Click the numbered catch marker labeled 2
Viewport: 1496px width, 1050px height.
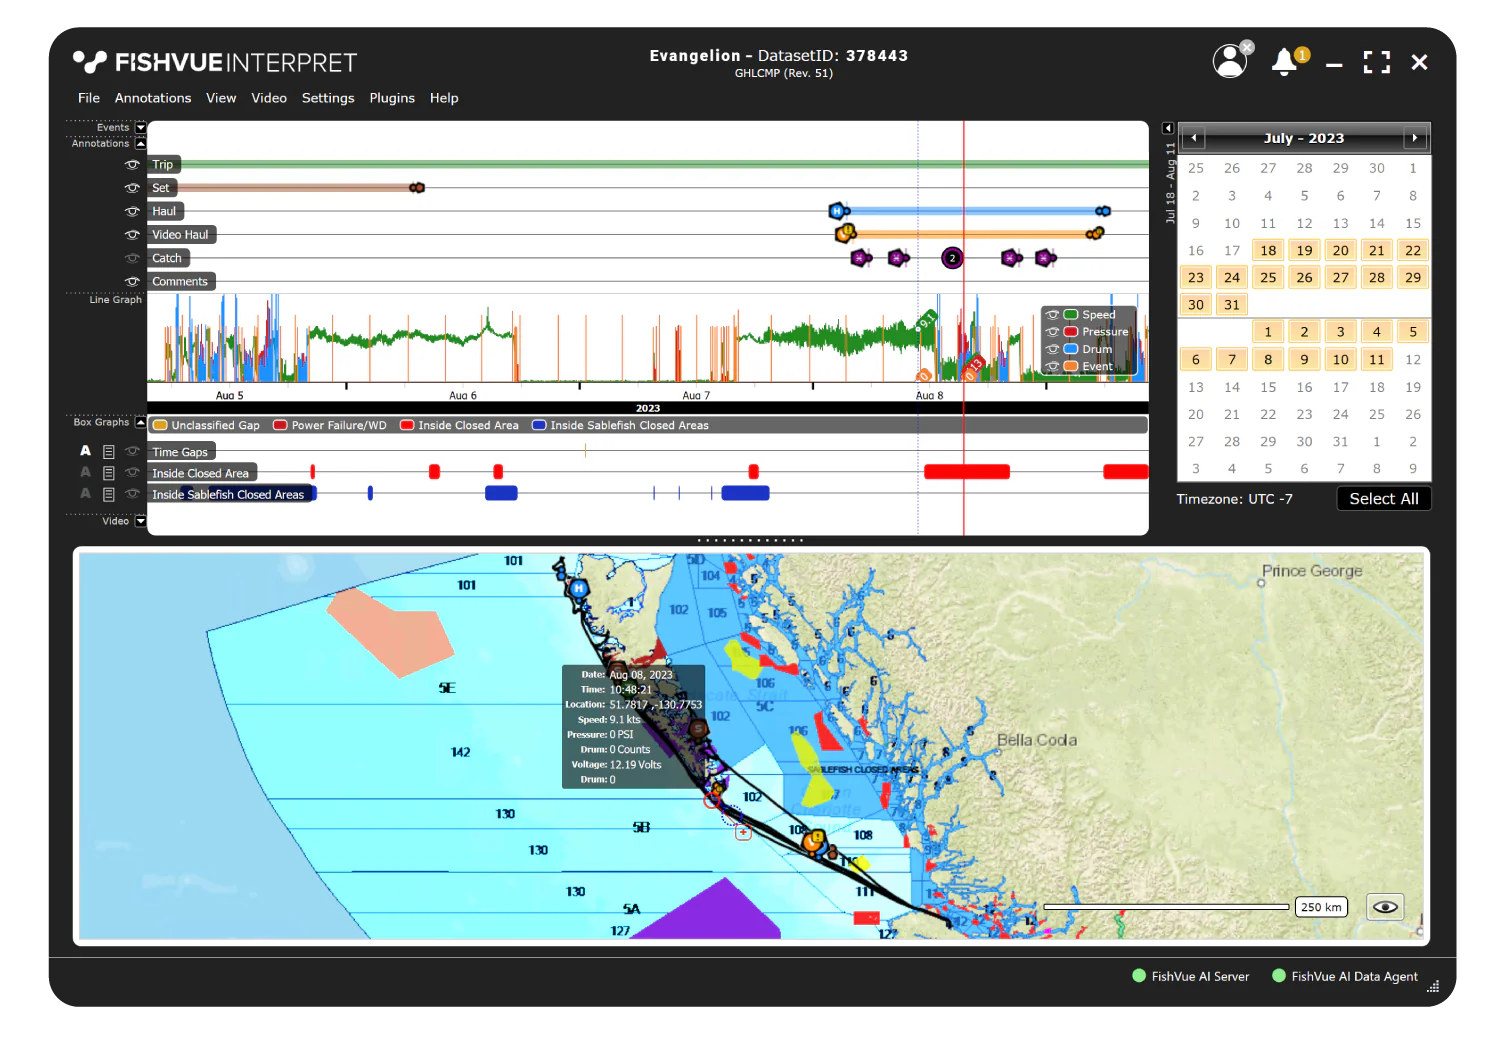(952, 258)
